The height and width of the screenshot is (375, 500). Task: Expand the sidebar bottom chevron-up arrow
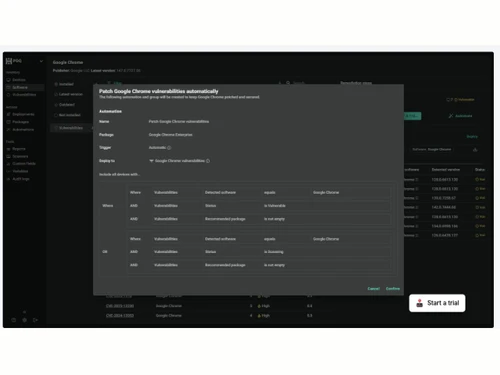coord(24,312)
